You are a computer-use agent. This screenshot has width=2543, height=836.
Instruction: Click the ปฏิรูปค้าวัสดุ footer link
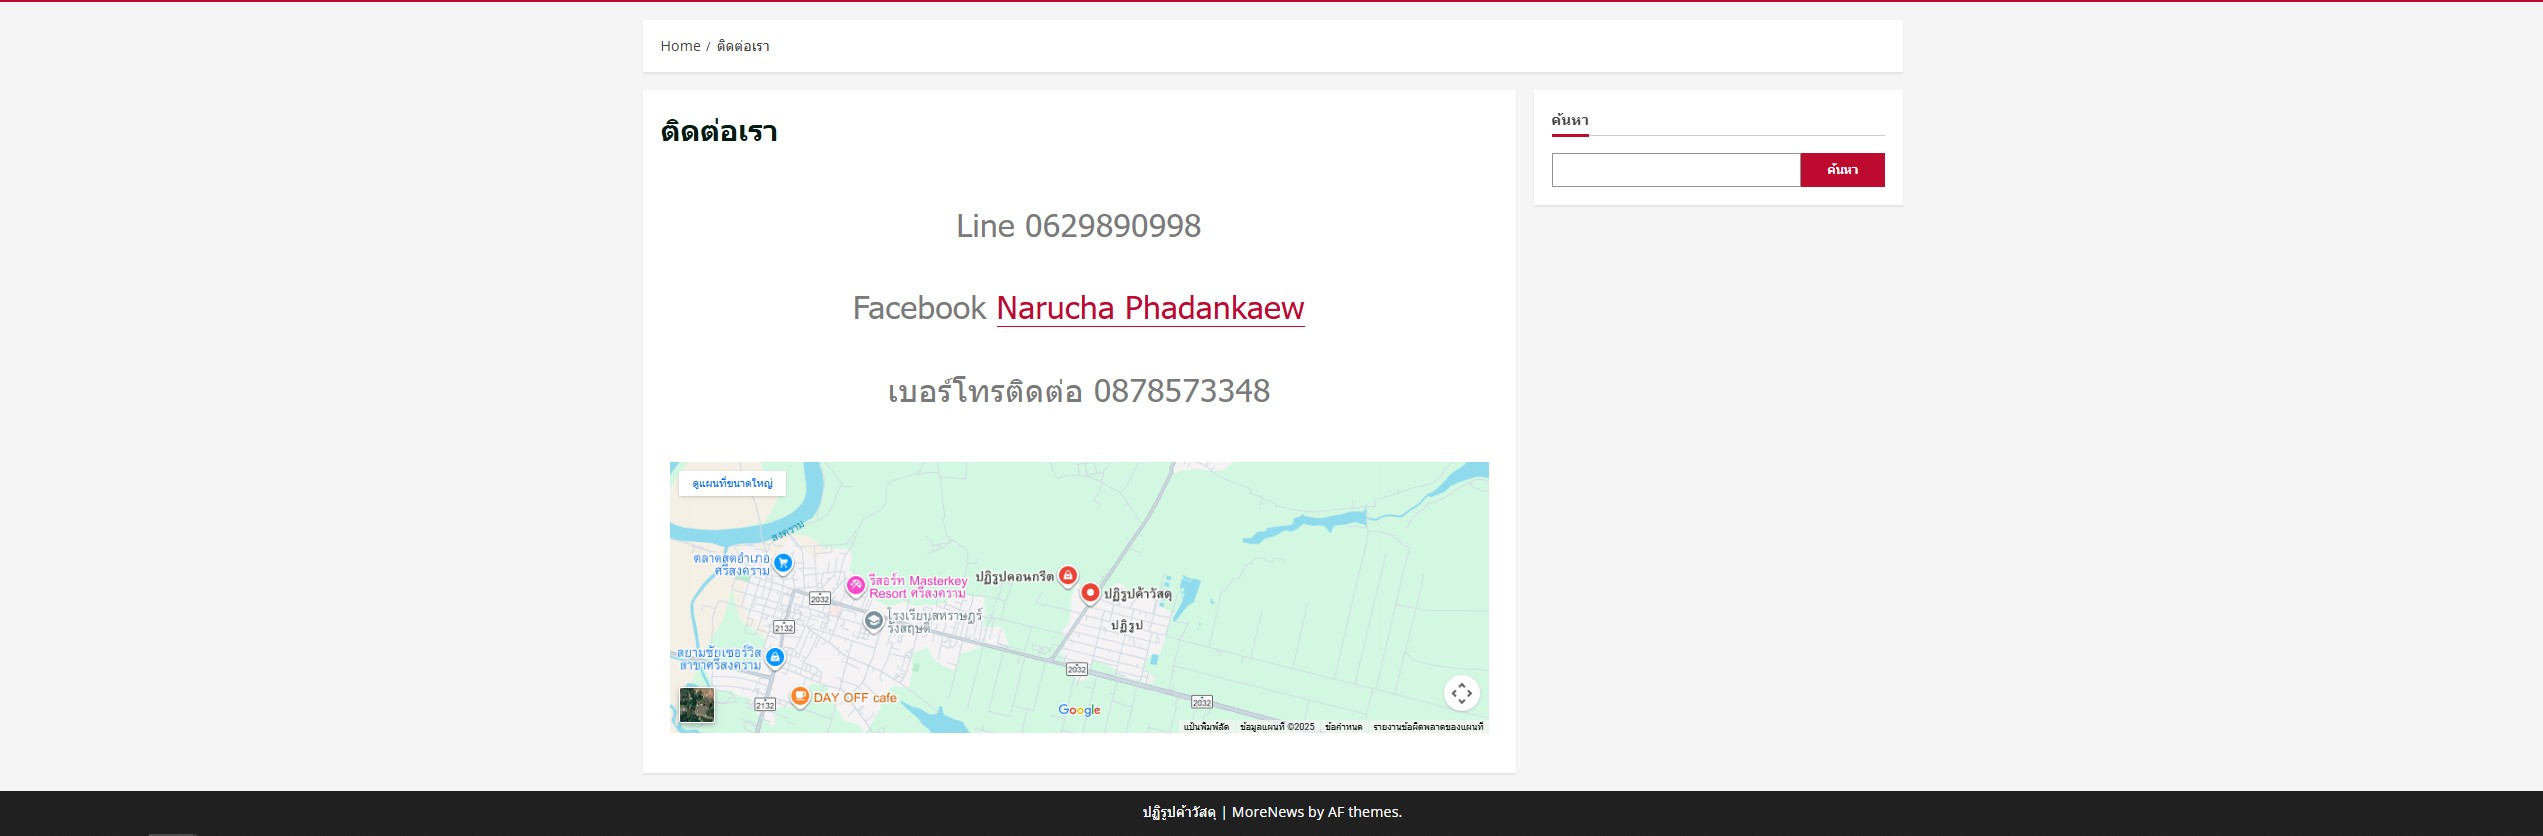pos(1179,812)
